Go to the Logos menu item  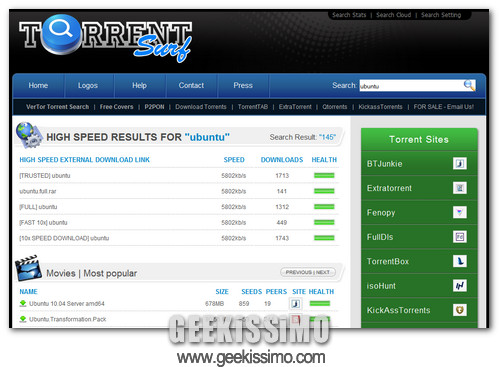[x=88, y=85]
